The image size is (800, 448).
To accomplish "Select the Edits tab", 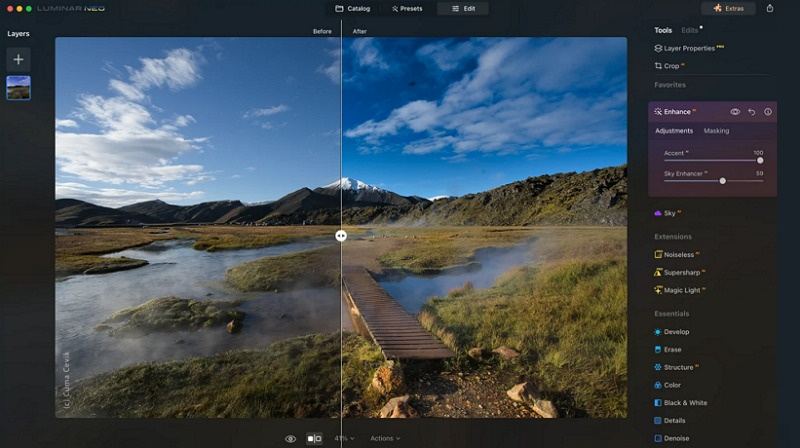I will tap(689, 30).
